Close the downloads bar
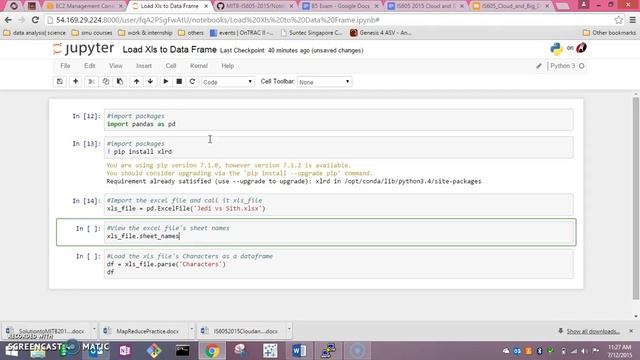This screenshot has width=640, height=360. 631,331
